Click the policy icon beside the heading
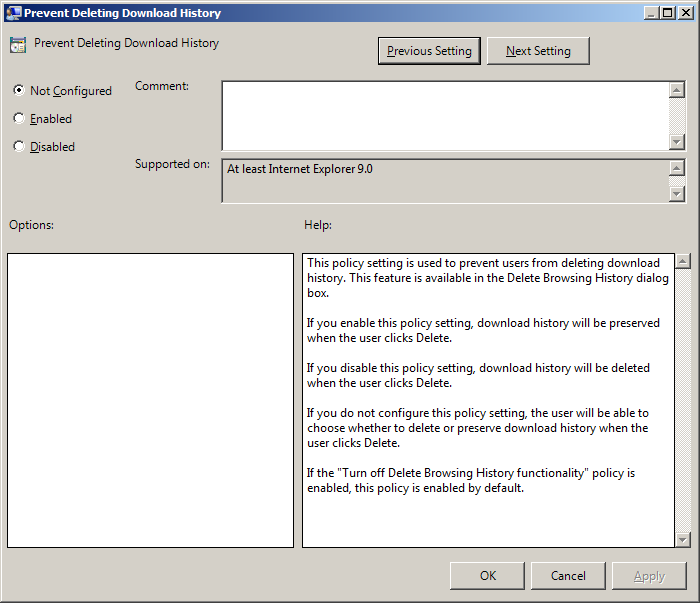Image resolution: width=700 pixels, height=603 pixels. (x=18, y=45)
